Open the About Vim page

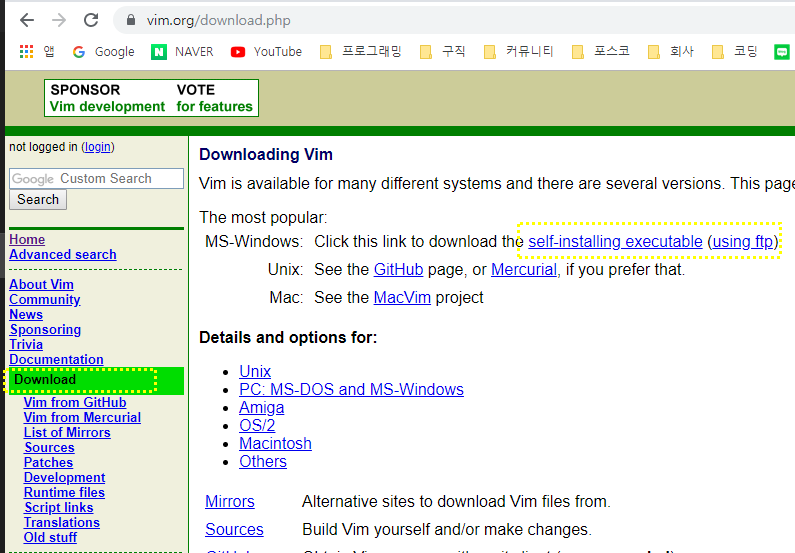pyautogui.click(x=42, y=284)
